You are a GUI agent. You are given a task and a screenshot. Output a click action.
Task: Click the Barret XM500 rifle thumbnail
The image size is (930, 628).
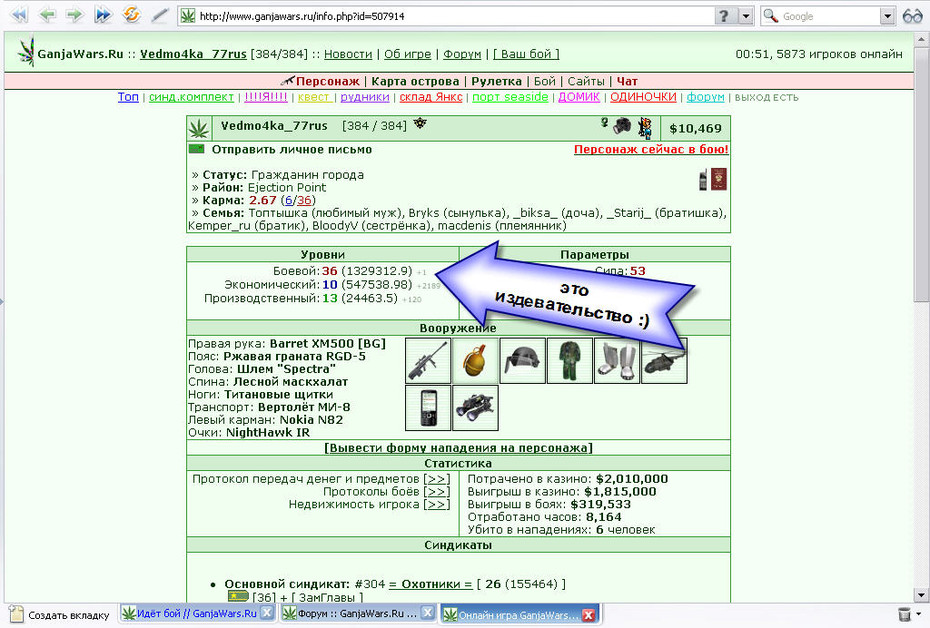428,361
